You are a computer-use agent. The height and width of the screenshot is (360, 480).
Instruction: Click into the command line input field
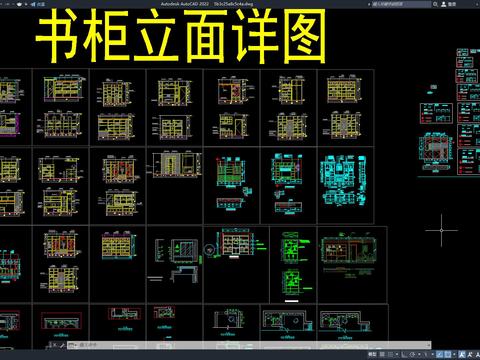253,345
